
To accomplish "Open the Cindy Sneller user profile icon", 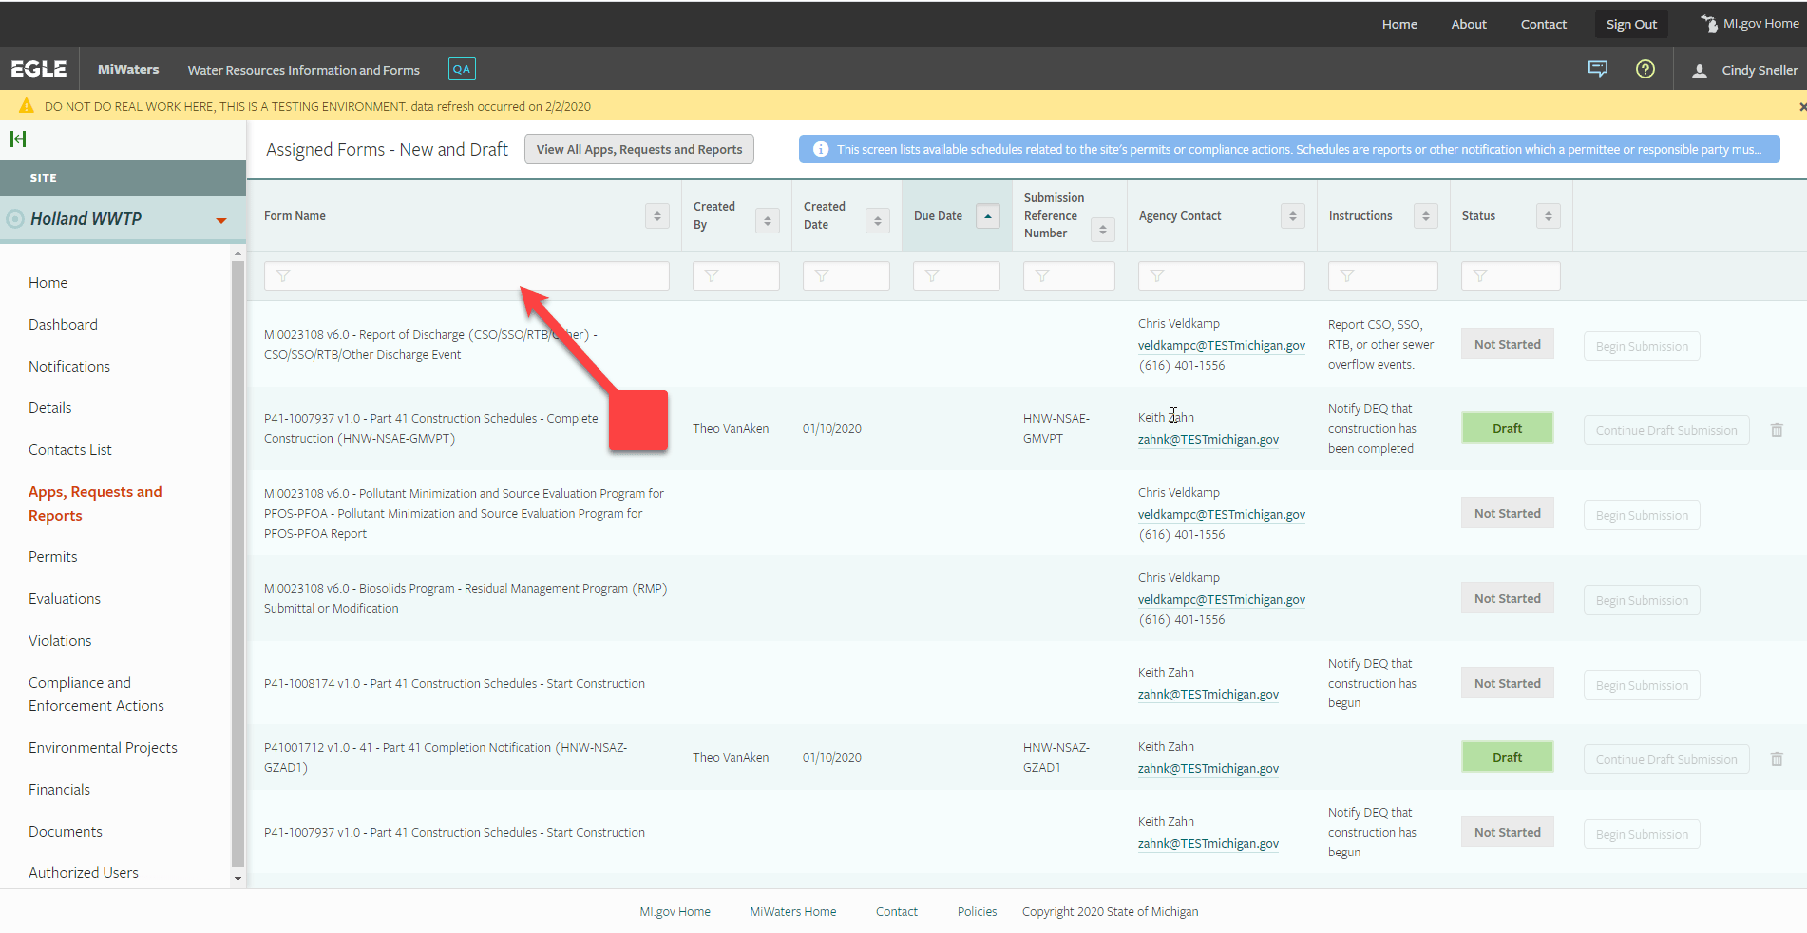I will click(1699, 71).
